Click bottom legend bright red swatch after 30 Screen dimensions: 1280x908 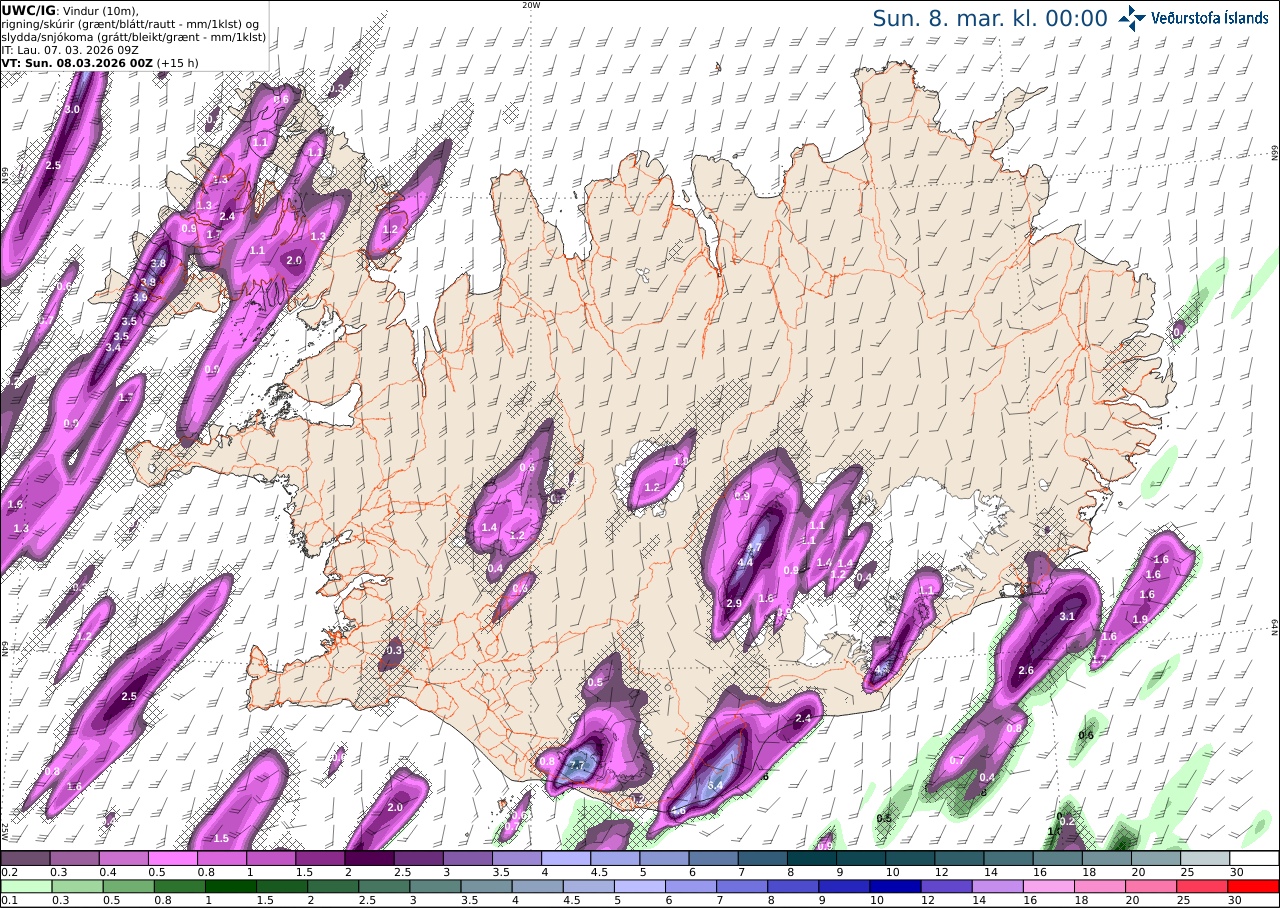1254,886
